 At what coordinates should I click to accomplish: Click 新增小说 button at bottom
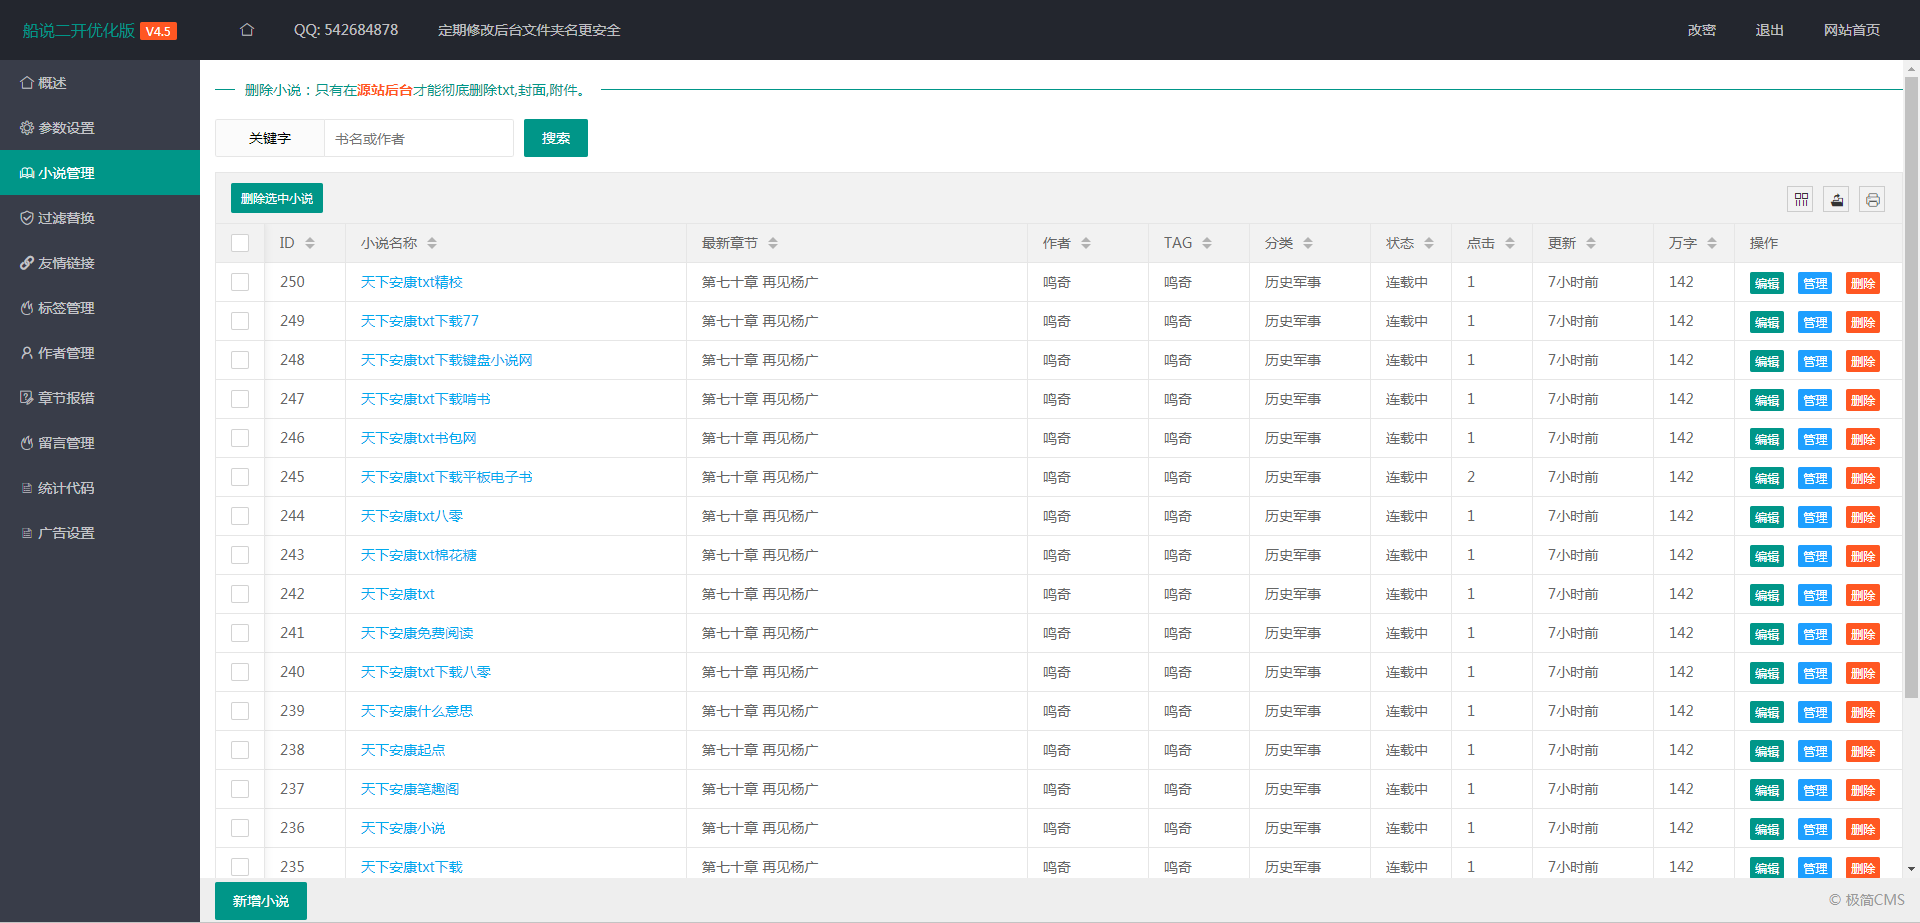pos(261,901)
